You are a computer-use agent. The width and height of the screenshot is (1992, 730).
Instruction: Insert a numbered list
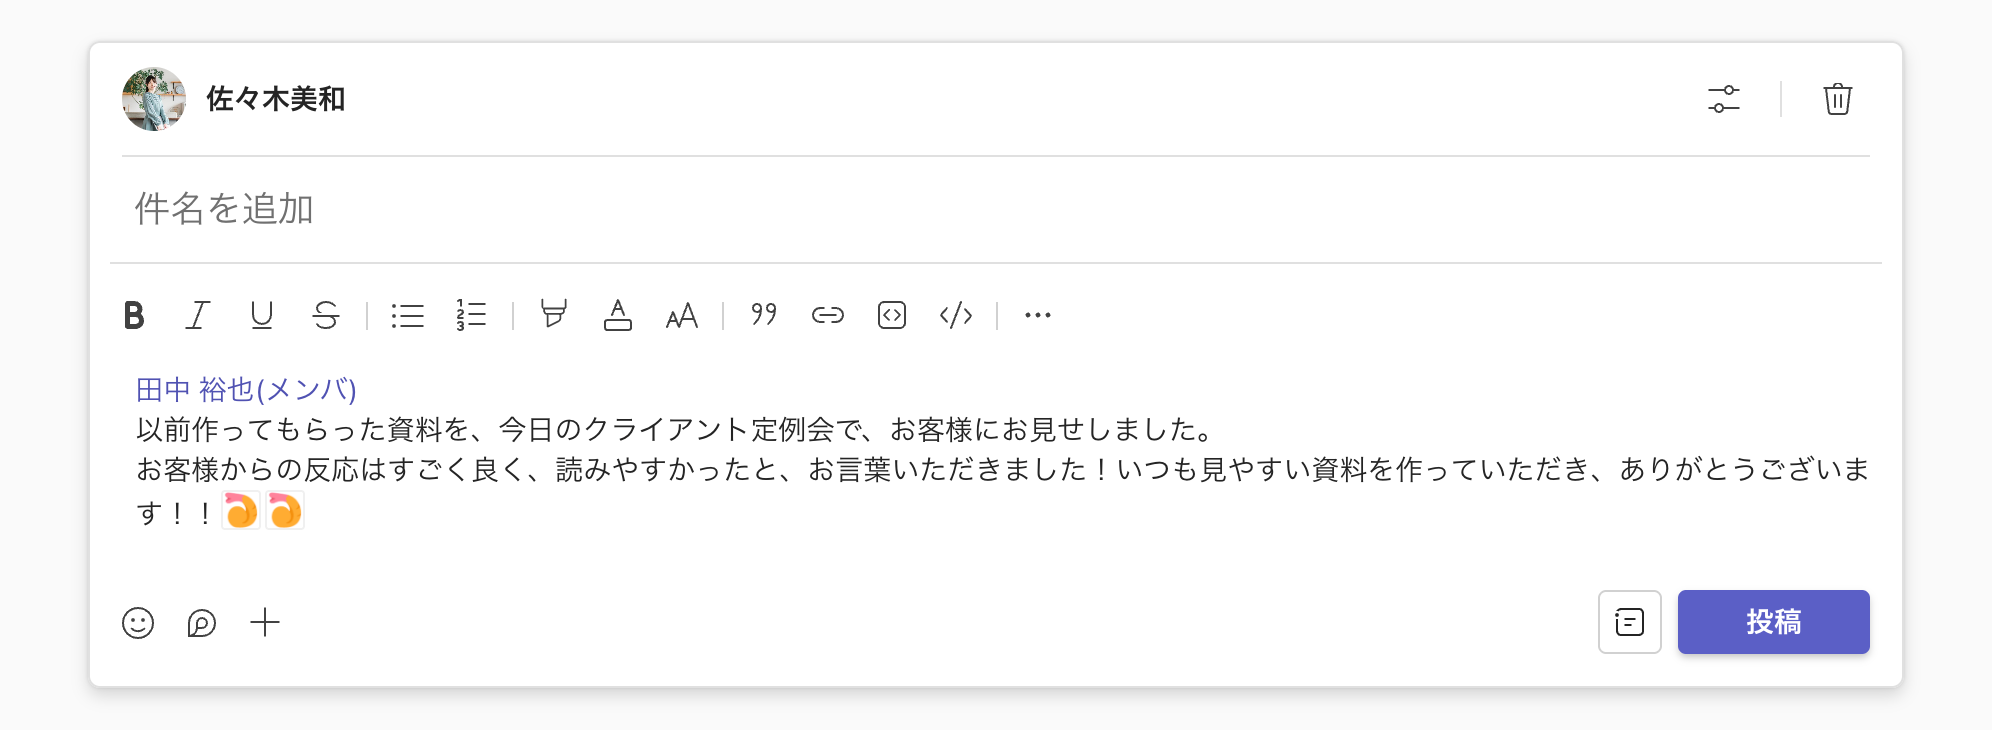[471, 315]
